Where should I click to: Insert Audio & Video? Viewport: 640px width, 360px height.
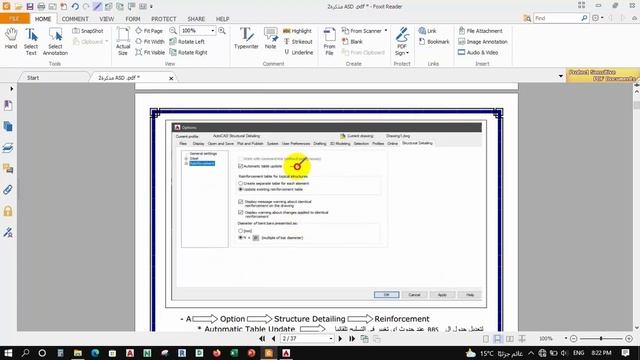click(x=478, y=52)
